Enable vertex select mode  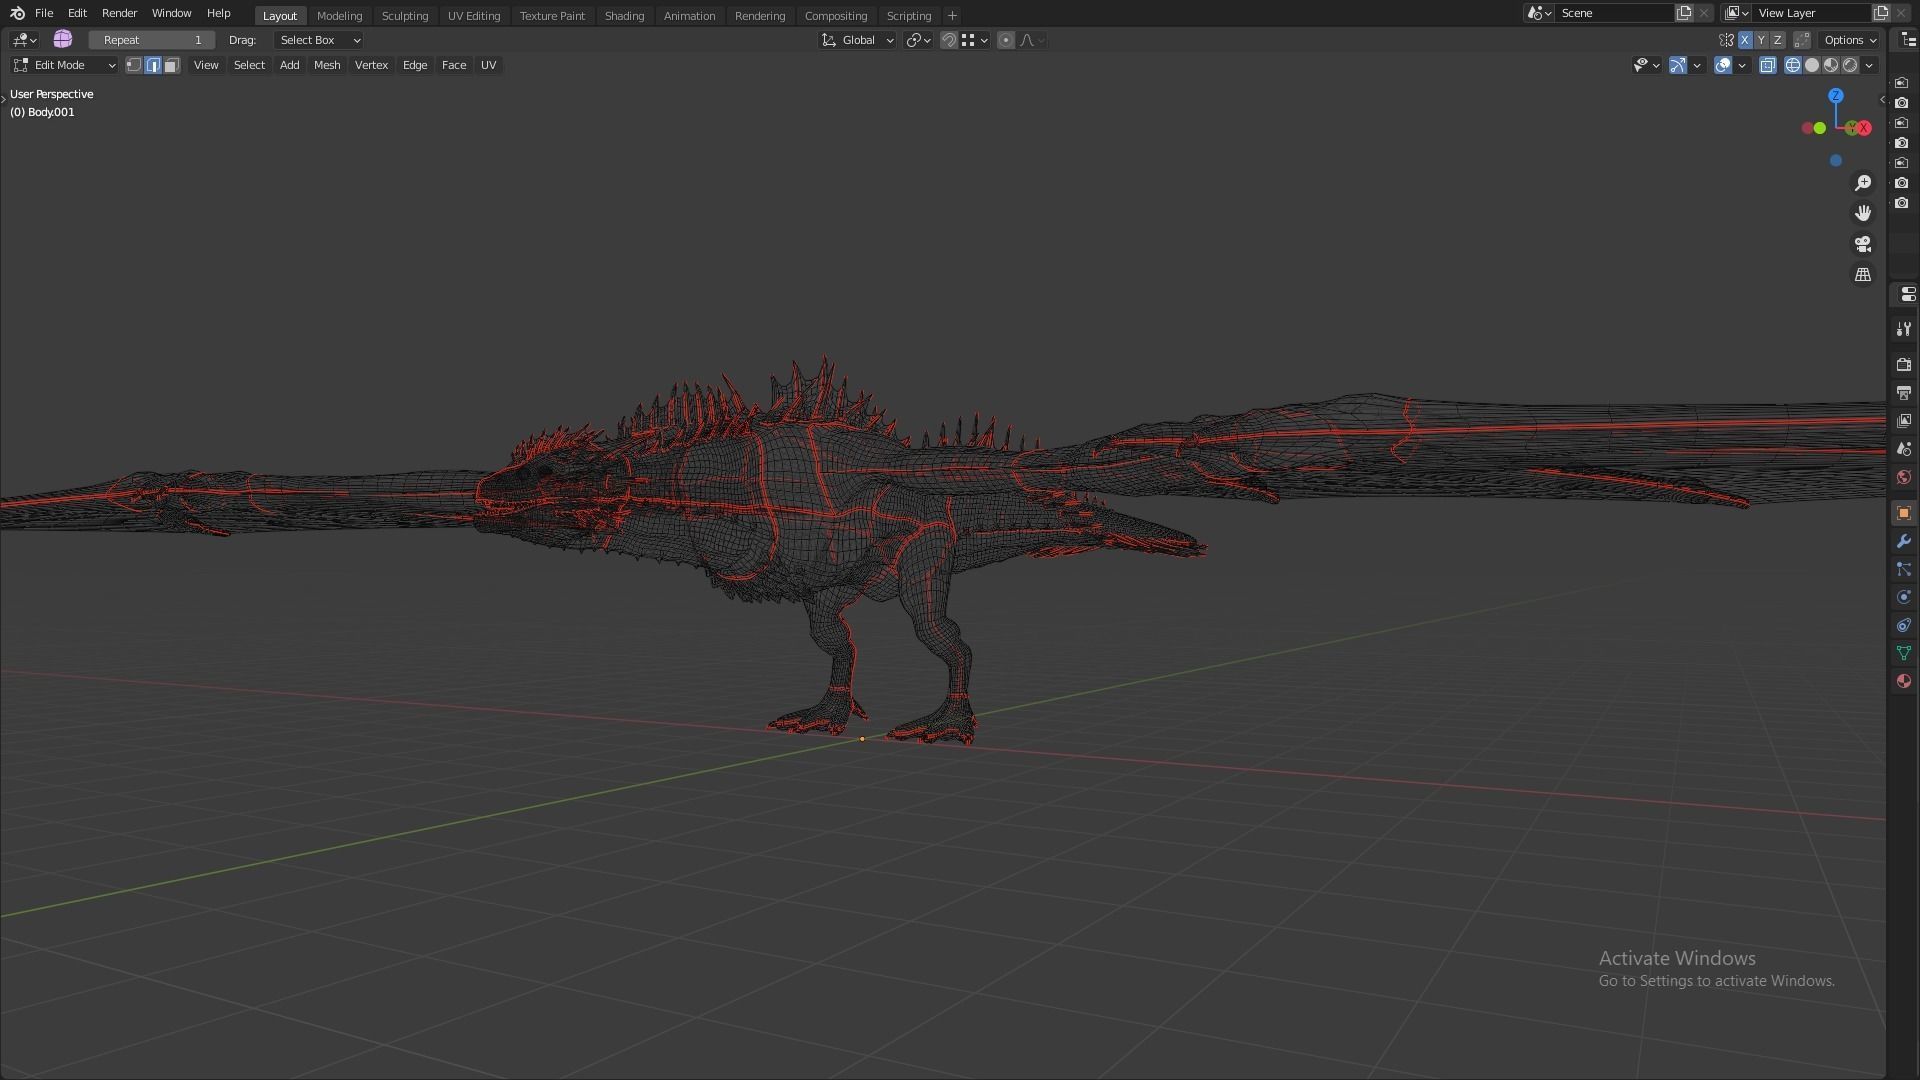133,65
